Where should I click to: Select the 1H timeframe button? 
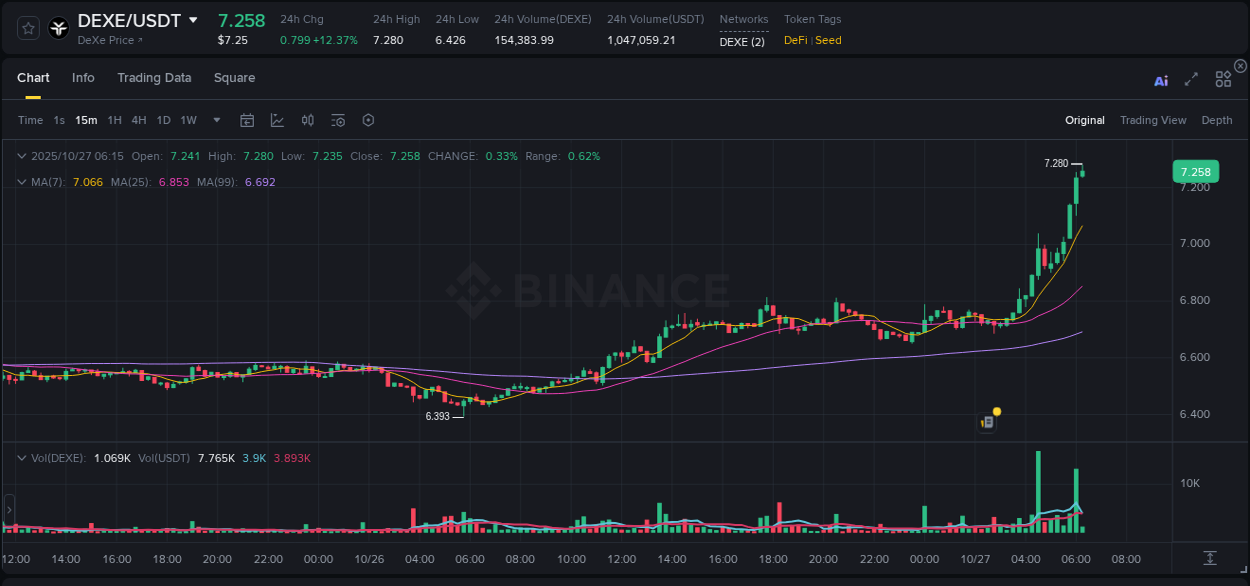tap(114, 120)
